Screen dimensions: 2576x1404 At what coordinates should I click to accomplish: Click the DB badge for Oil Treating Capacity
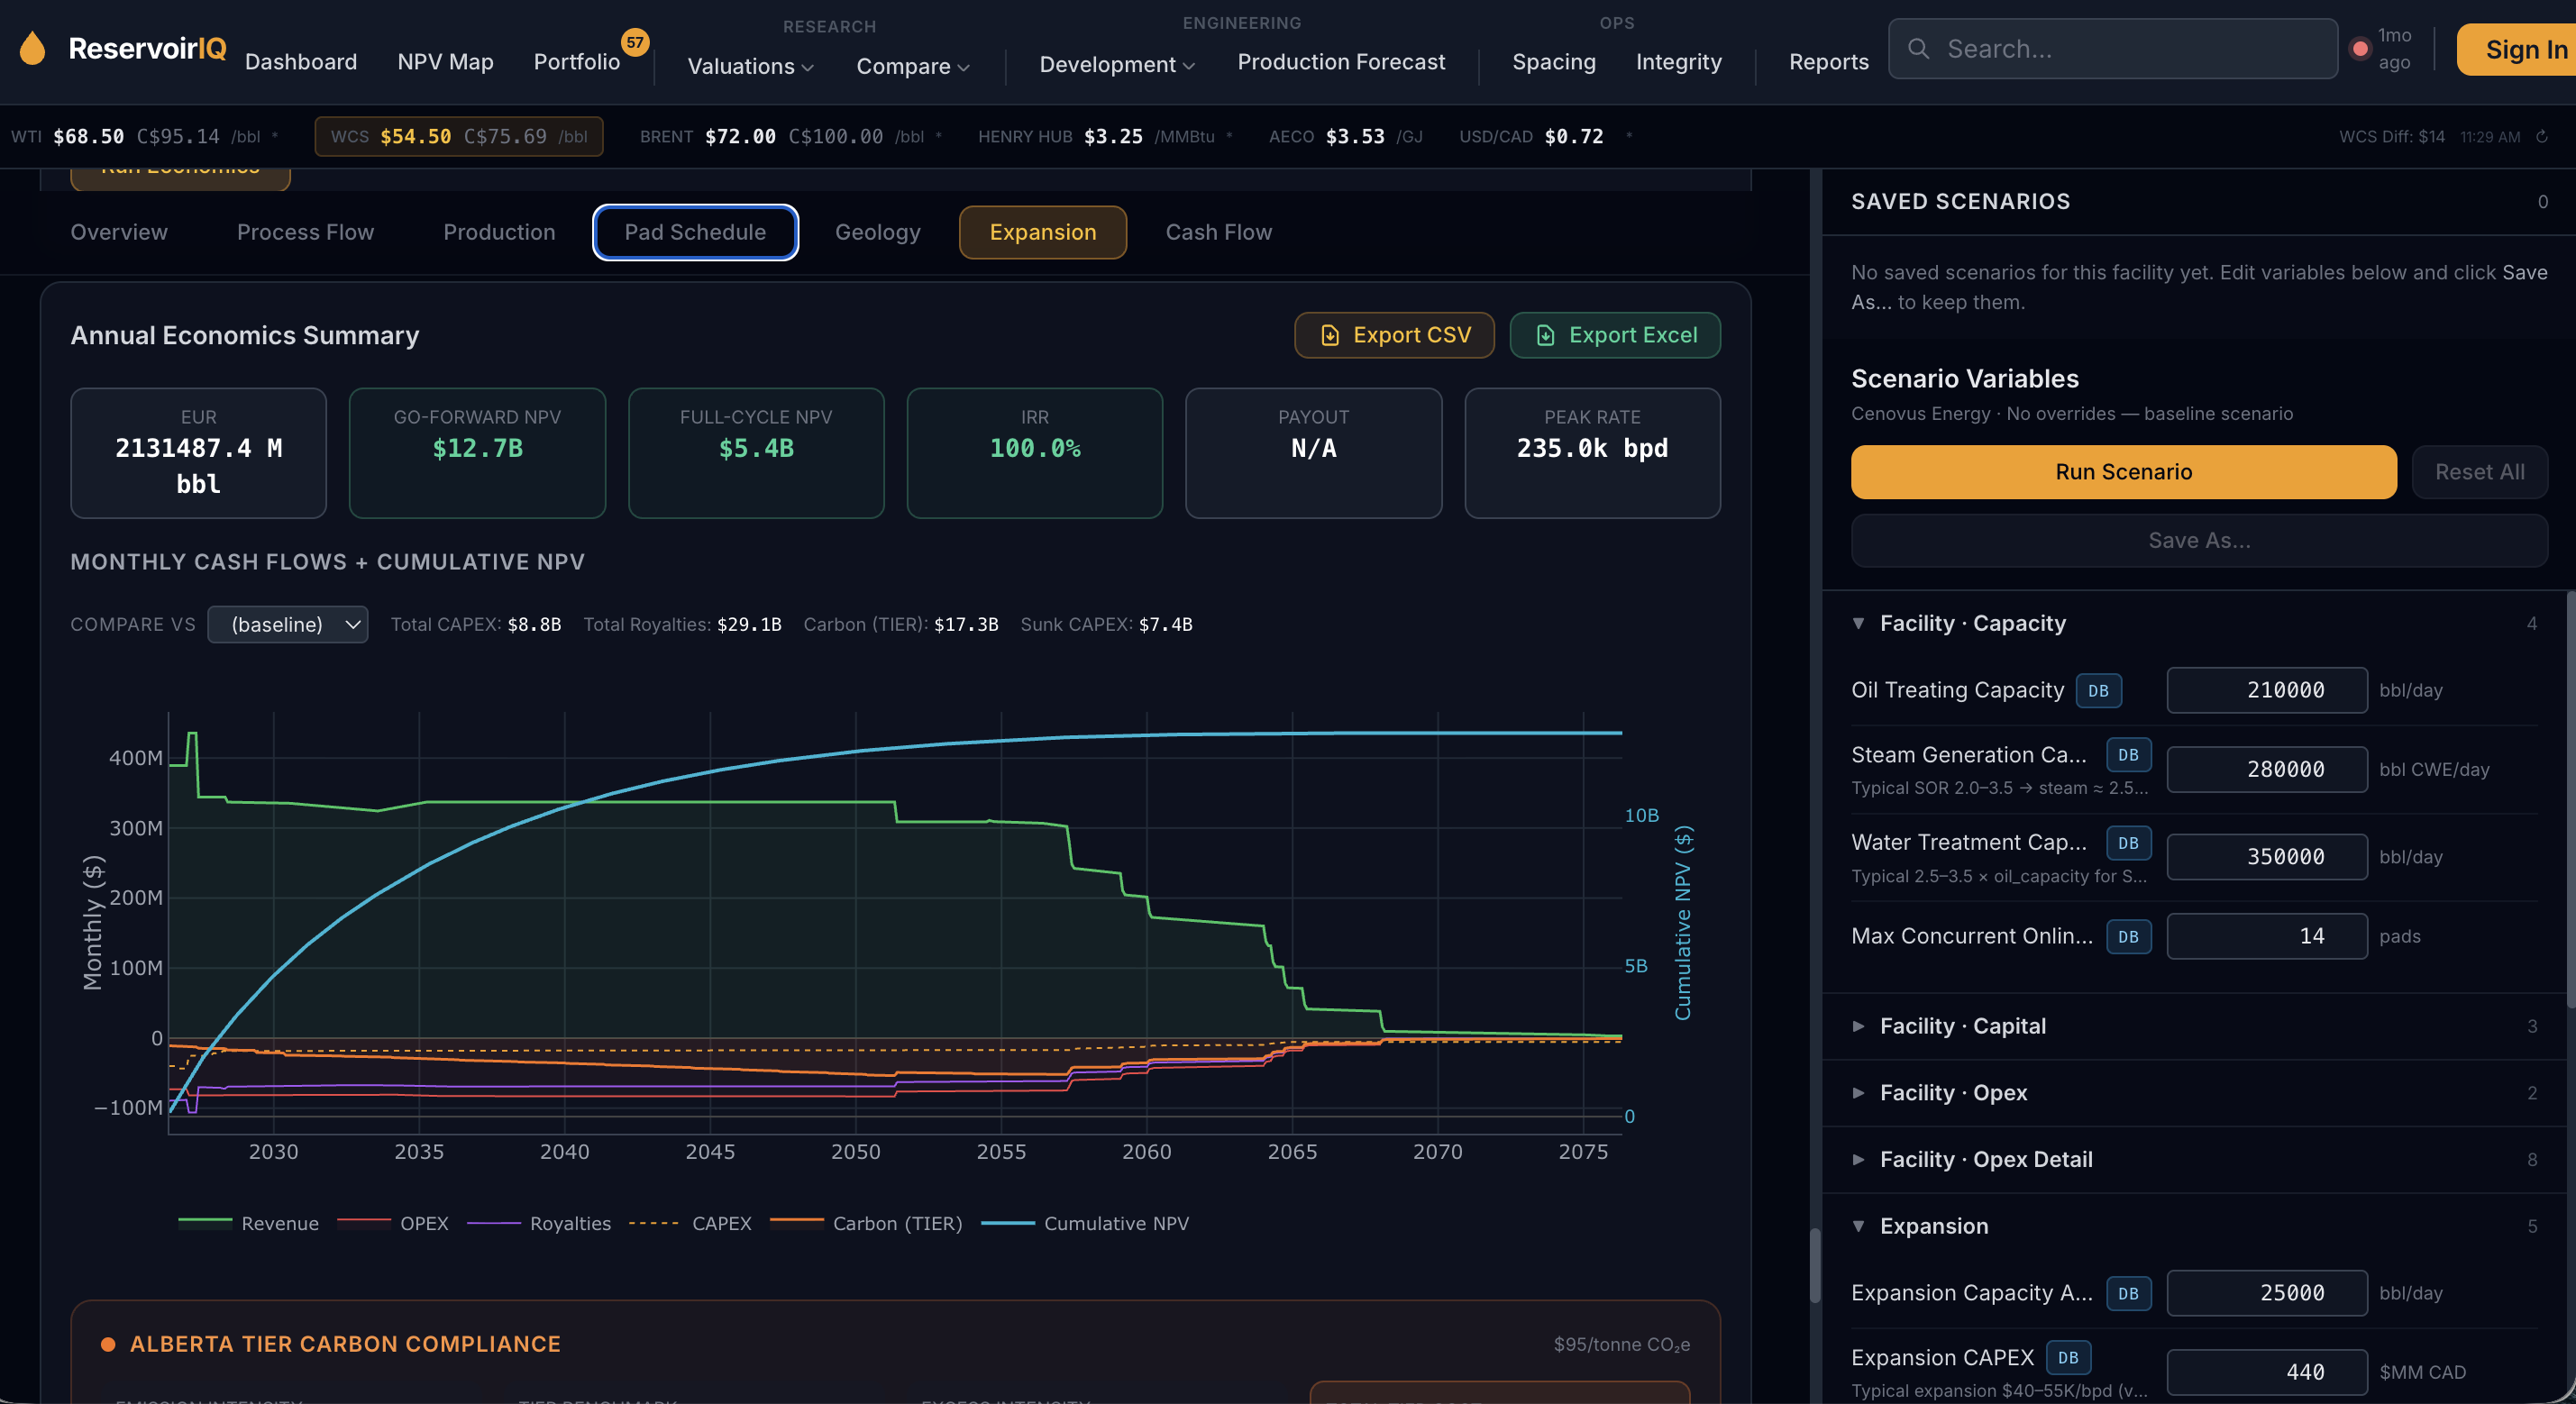2098,690
